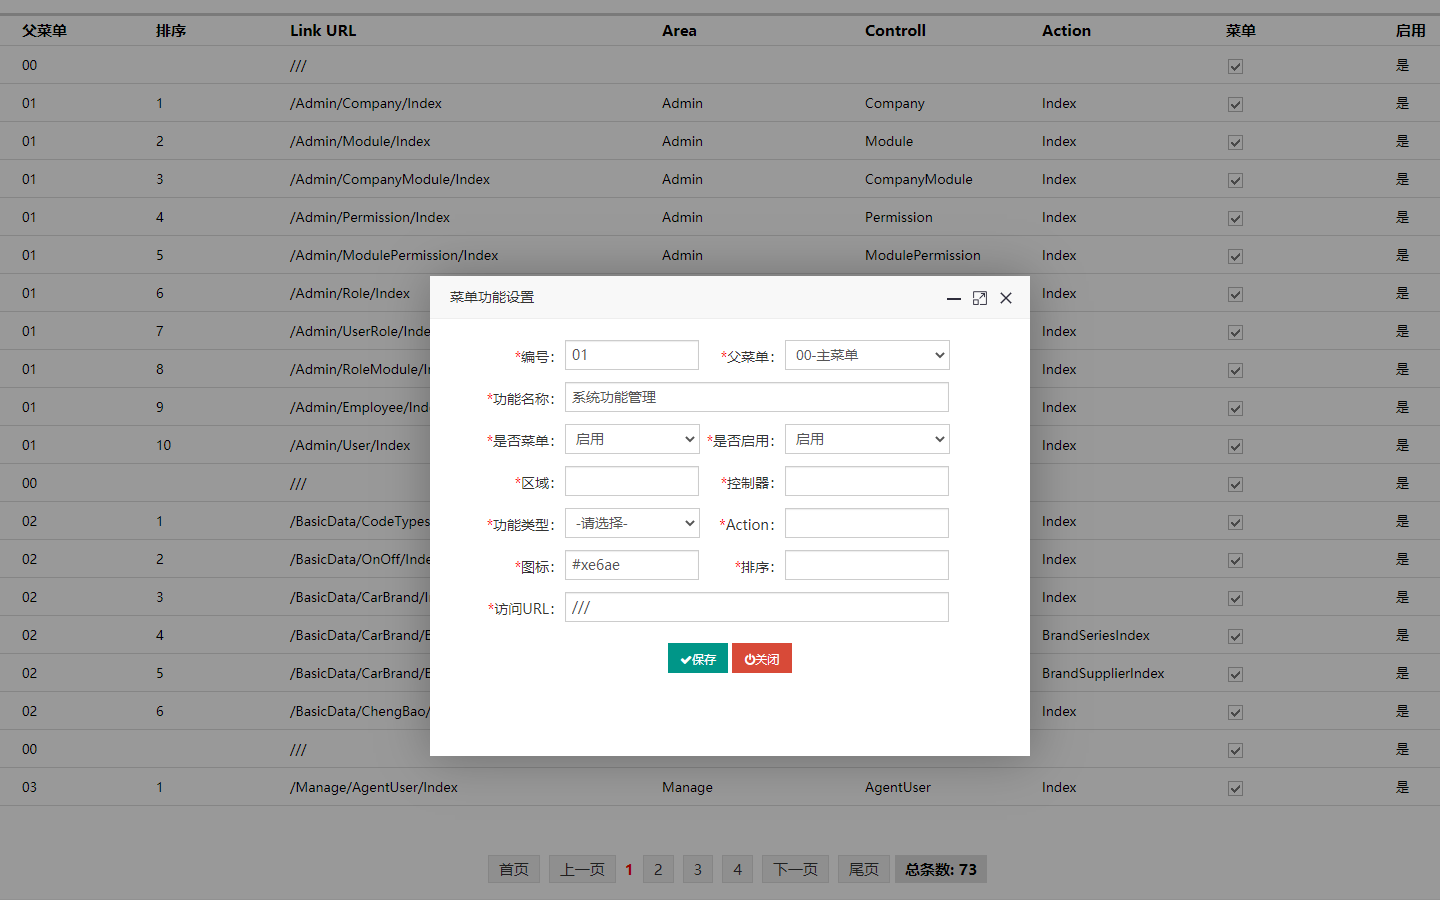Open the 父菜单 dropdown

[x=866, y=355]
